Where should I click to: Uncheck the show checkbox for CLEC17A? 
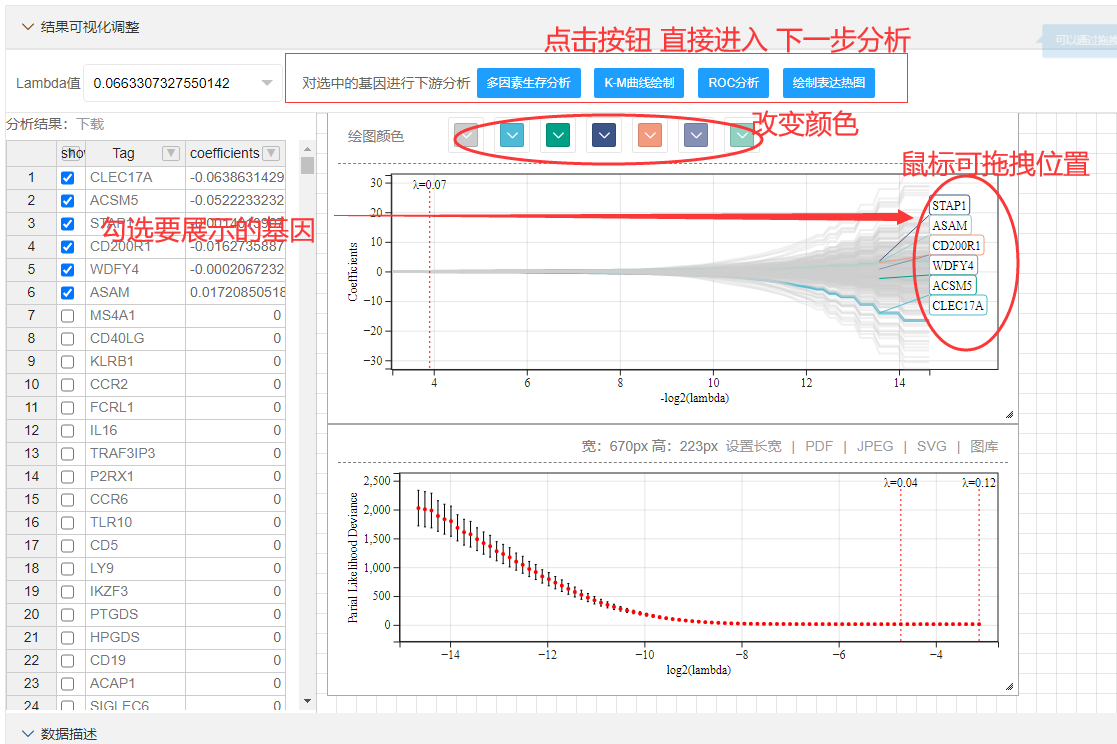(67, 177)
